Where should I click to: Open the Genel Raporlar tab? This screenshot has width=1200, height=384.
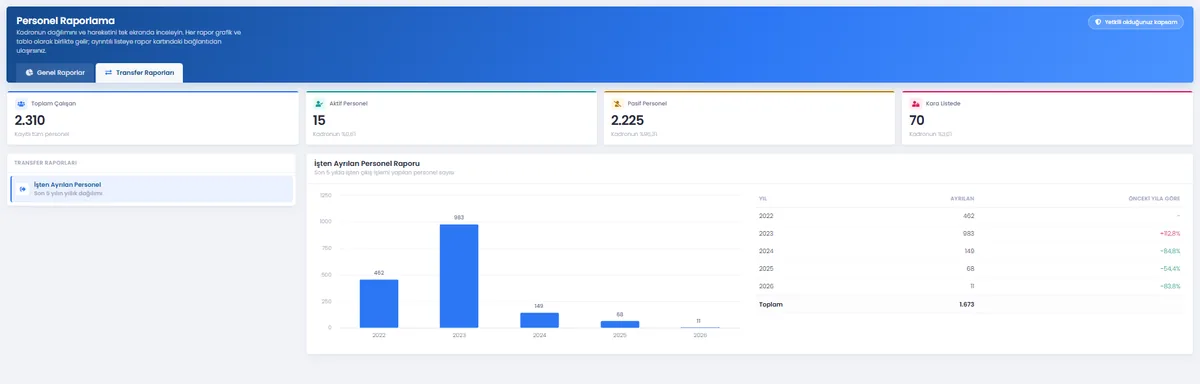pos(55,72)
